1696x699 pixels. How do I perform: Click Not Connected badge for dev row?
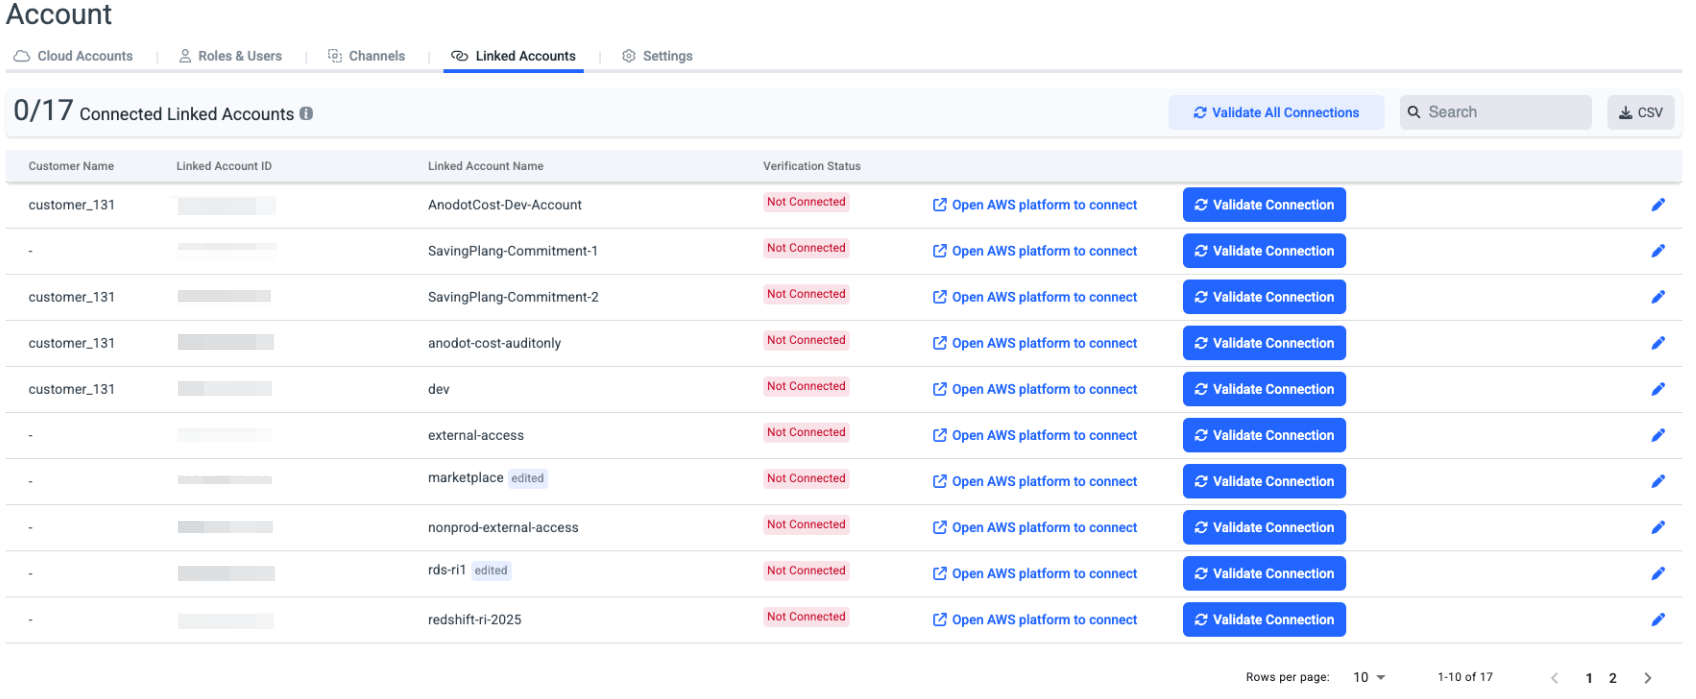806,386
